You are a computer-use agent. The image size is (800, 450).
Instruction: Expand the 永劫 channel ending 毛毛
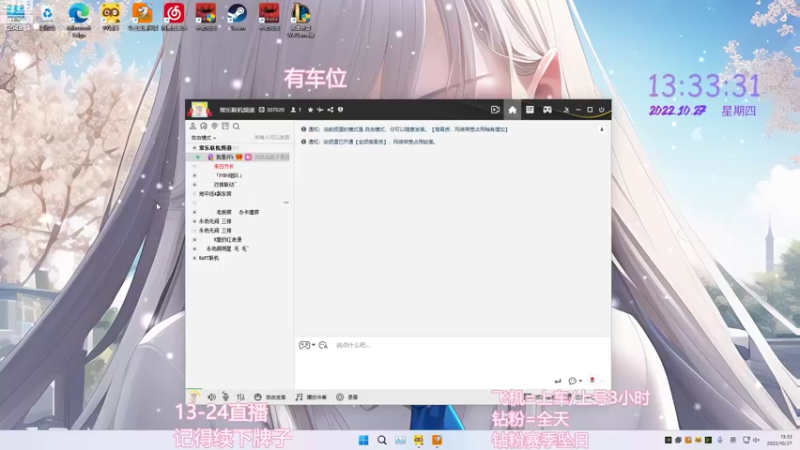[x=194, y=249]
